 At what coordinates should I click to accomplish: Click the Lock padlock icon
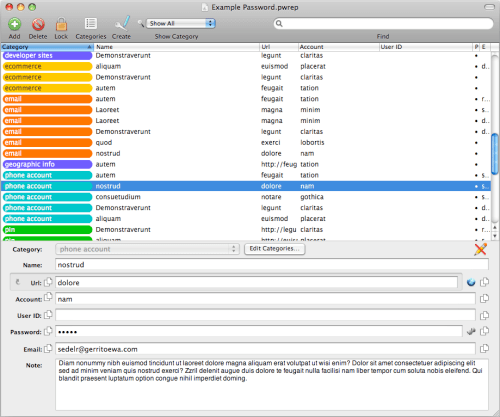61,24
